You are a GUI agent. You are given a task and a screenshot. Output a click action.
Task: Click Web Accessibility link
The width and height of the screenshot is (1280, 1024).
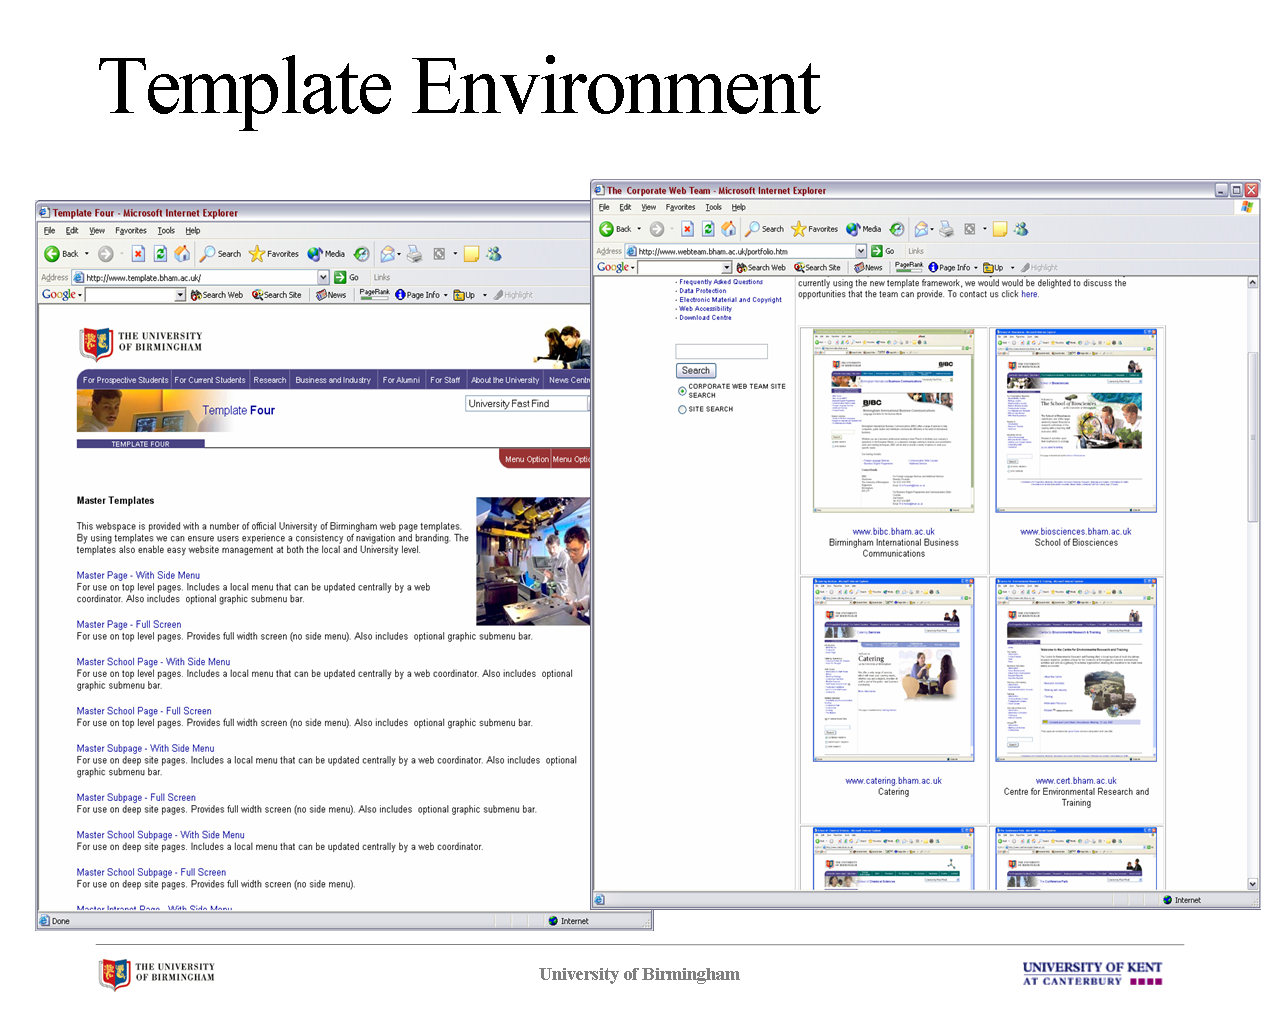(705, 309)
